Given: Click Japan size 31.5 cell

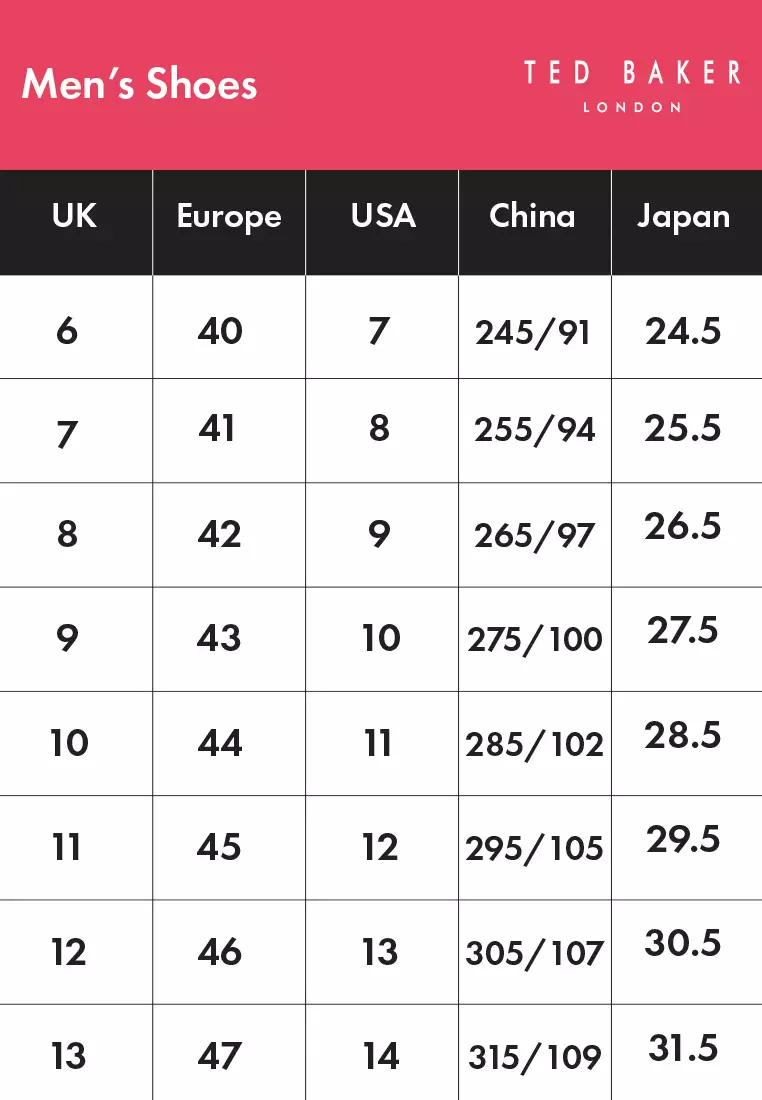Looking at the screenshot, I should (x=687, y=1052).
